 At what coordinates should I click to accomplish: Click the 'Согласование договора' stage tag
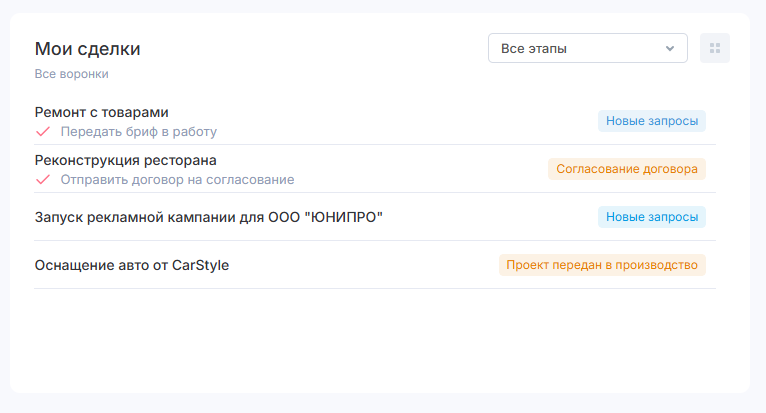pos(627,169)
